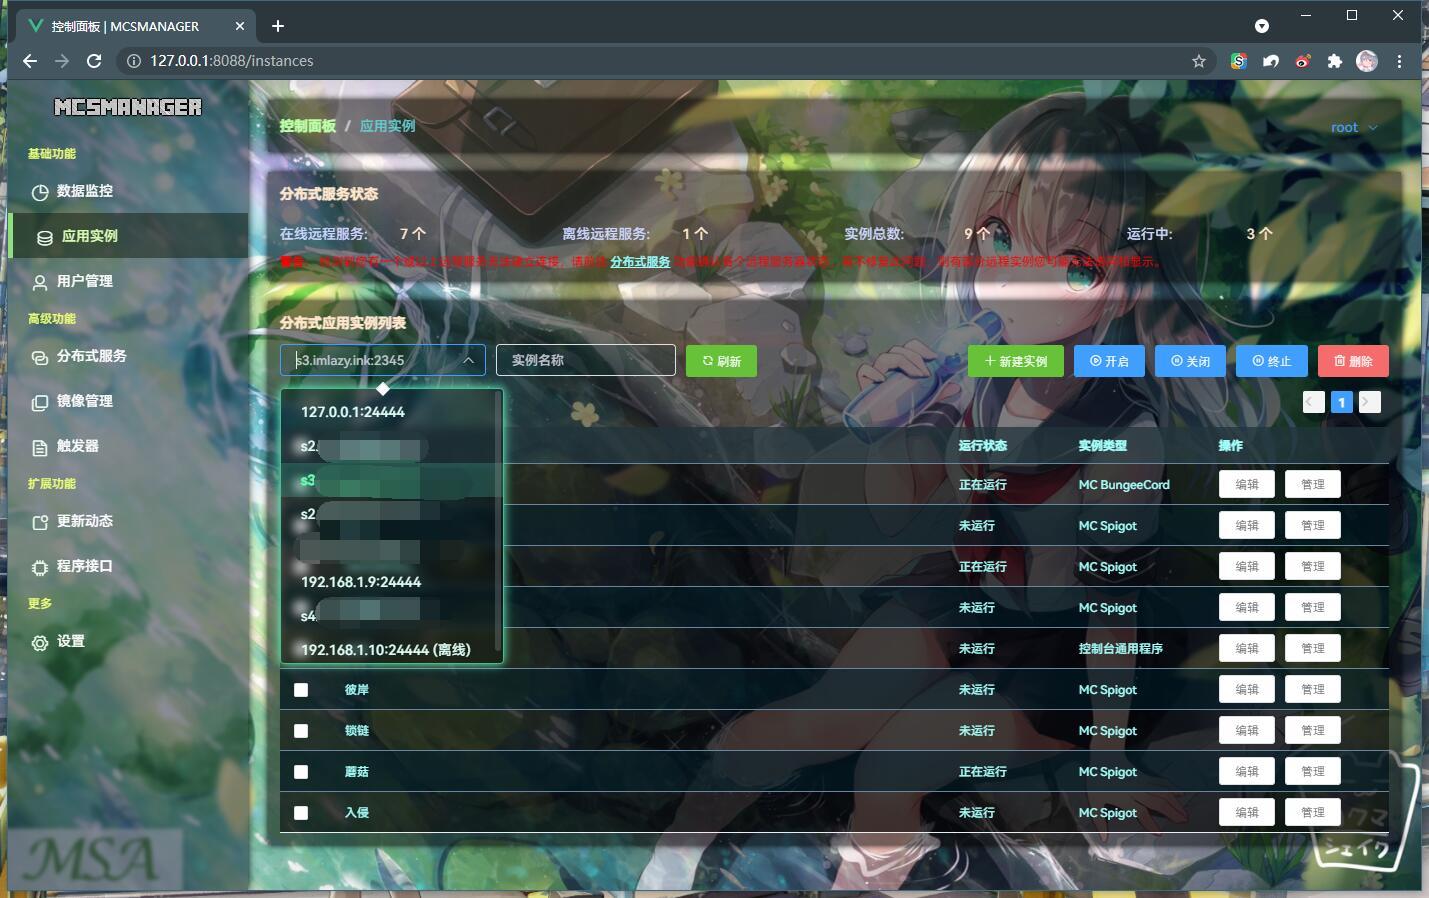Viewport: 1429px width, 898px height.
Task: Open 程序接口 sidebar entry
Action: pos(85,566)
